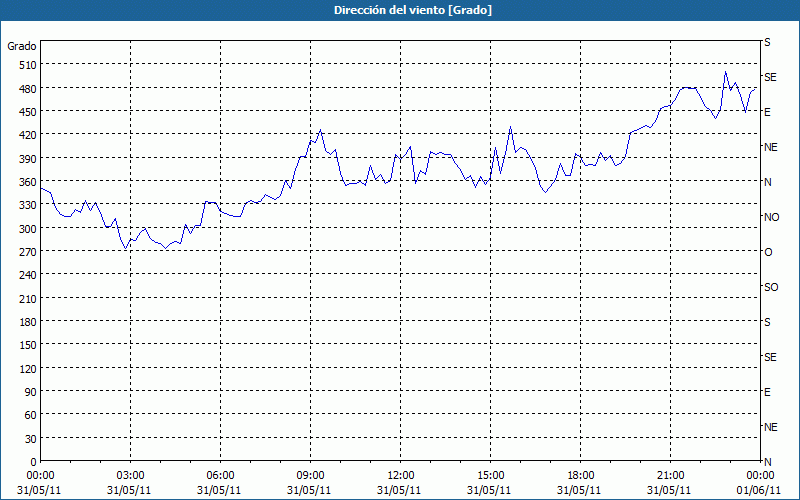Select the 03:00 time axis label
This screenshot has width=800, height=500.
tap(131, 475)
